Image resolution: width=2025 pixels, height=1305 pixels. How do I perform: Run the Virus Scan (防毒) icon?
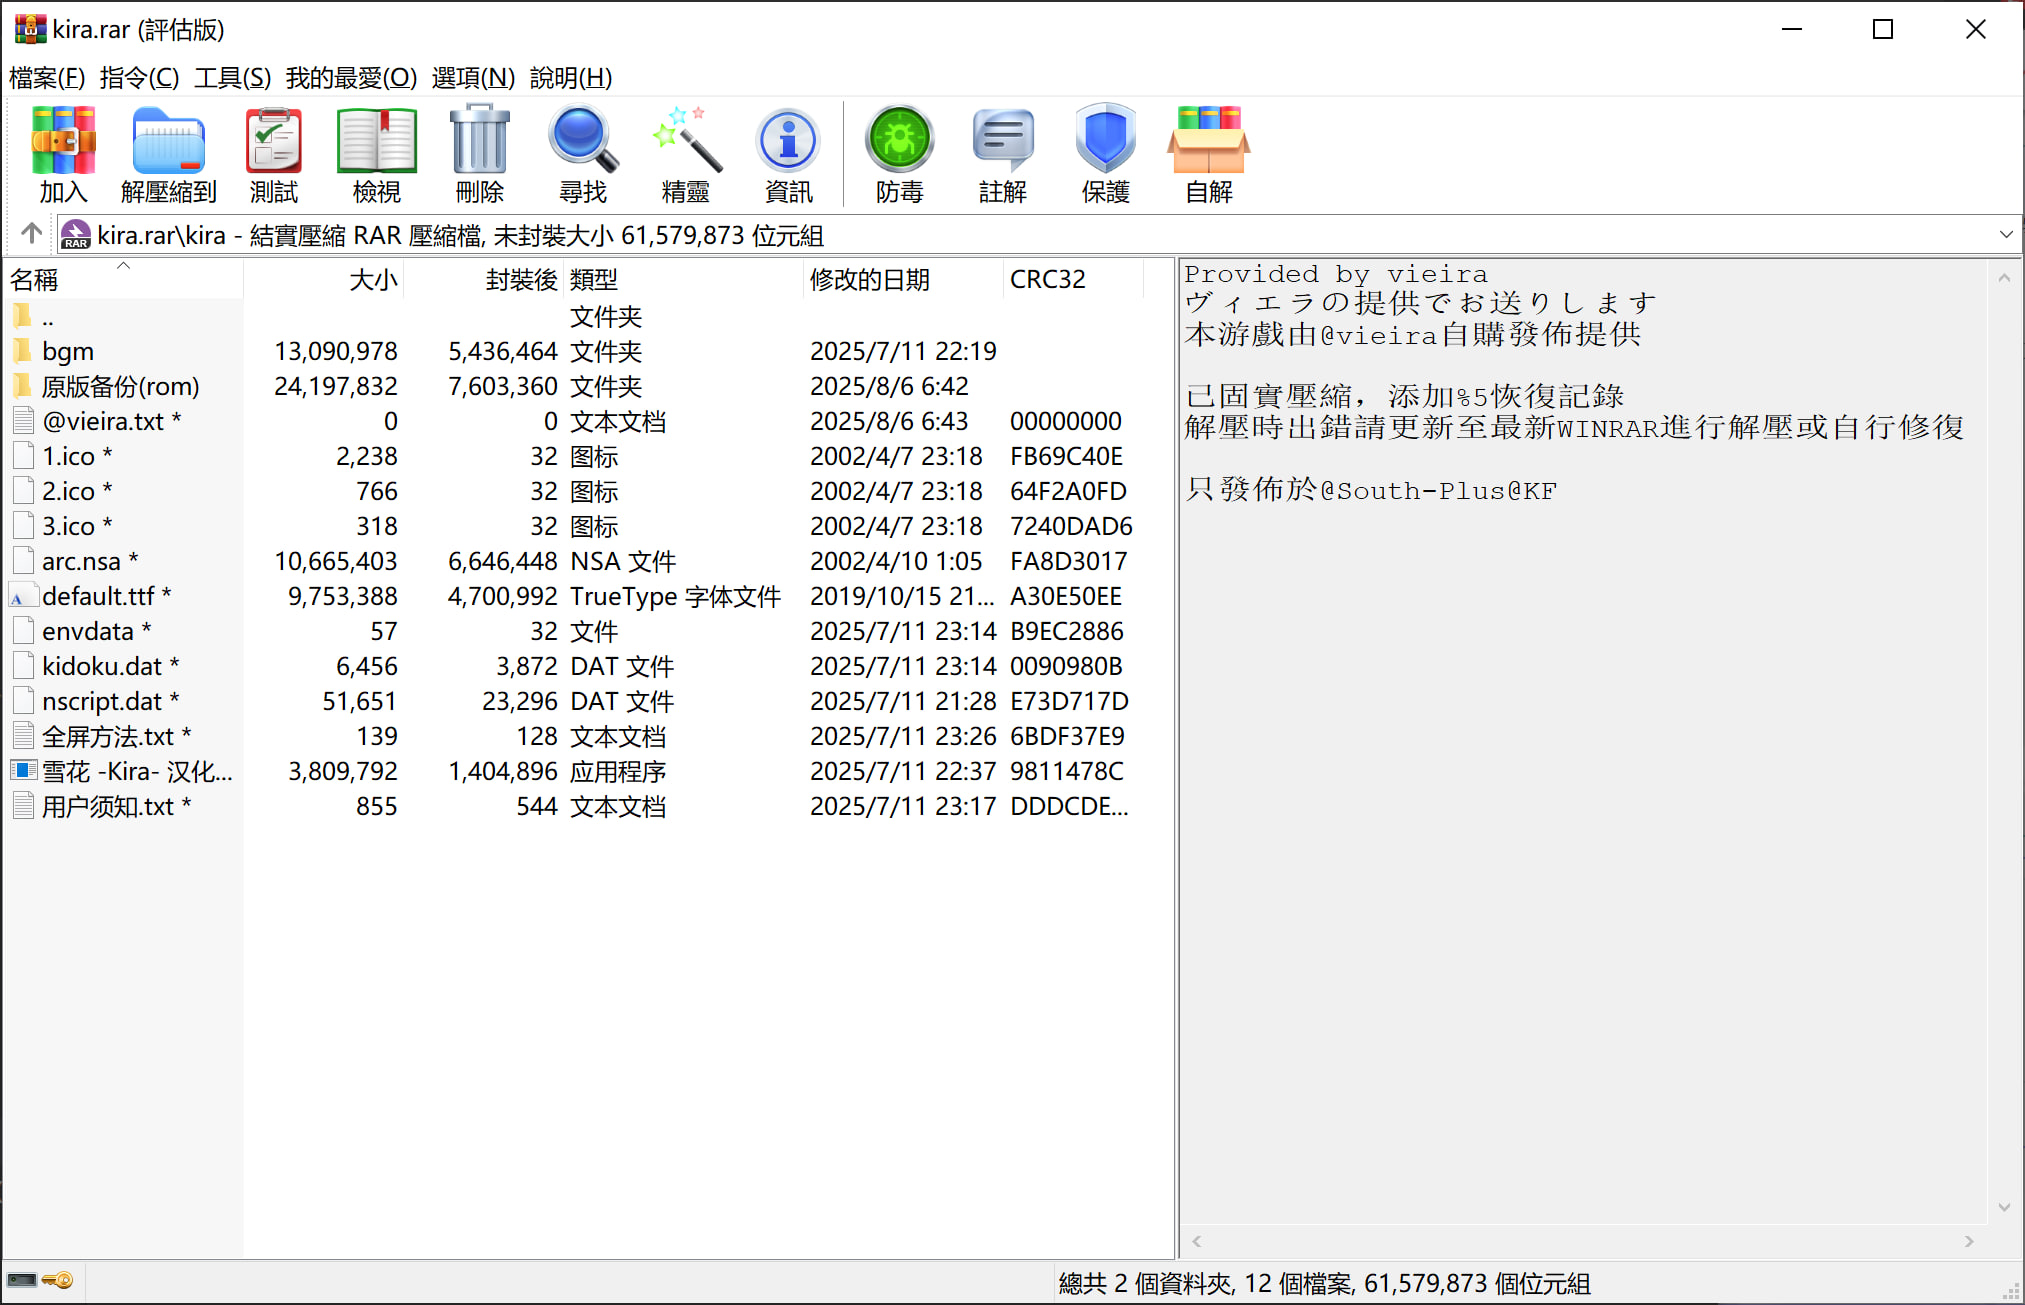click(x=899, y=153)
